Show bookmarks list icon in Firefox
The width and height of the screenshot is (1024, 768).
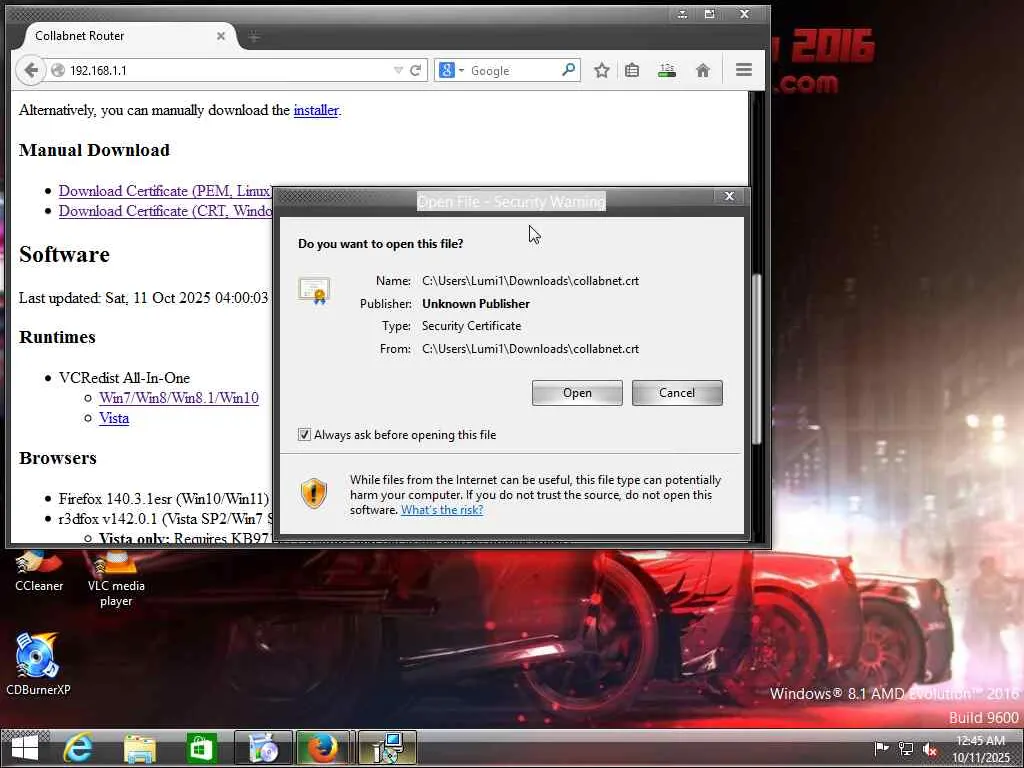click(x=632, y=71)
